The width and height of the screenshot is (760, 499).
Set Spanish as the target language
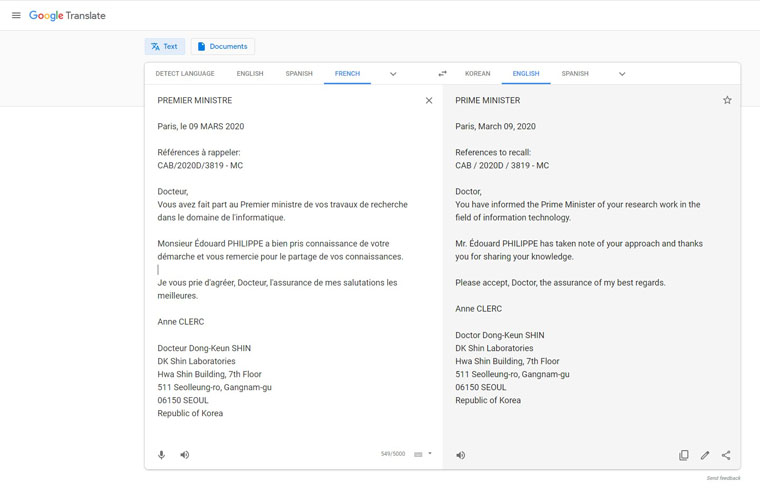coord(575,74)
